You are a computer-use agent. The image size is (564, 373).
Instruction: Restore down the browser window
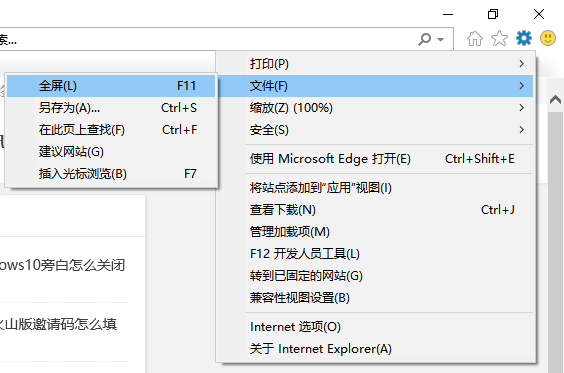click(493, 14)
